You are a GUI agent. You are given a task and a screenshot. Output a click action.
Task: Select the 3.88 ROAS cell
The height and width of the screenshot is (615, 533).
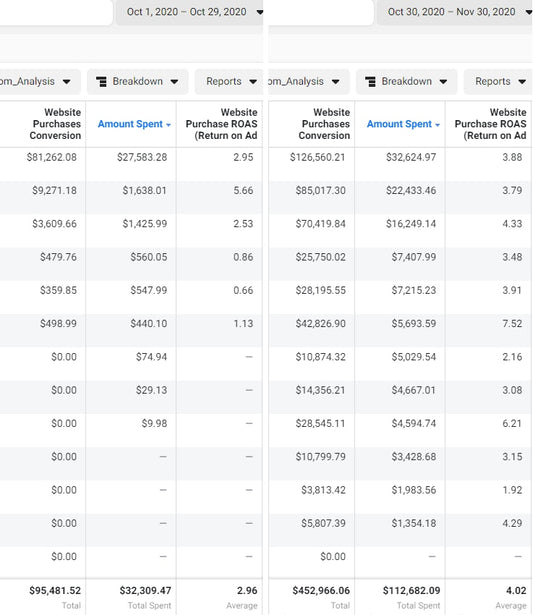tap(512, 157)
